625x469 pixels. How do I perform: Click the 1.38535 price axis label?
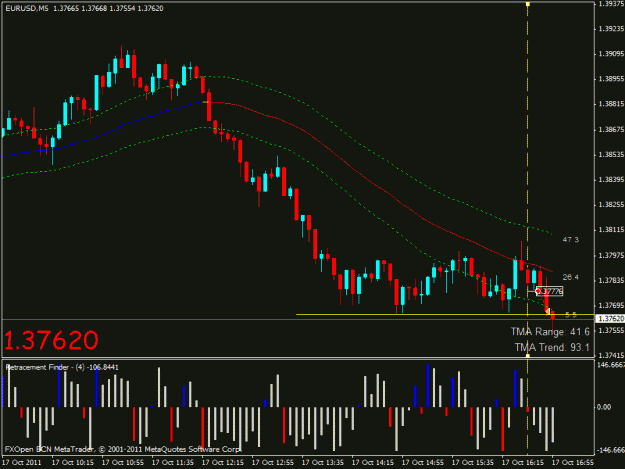(x=611, y=154)
